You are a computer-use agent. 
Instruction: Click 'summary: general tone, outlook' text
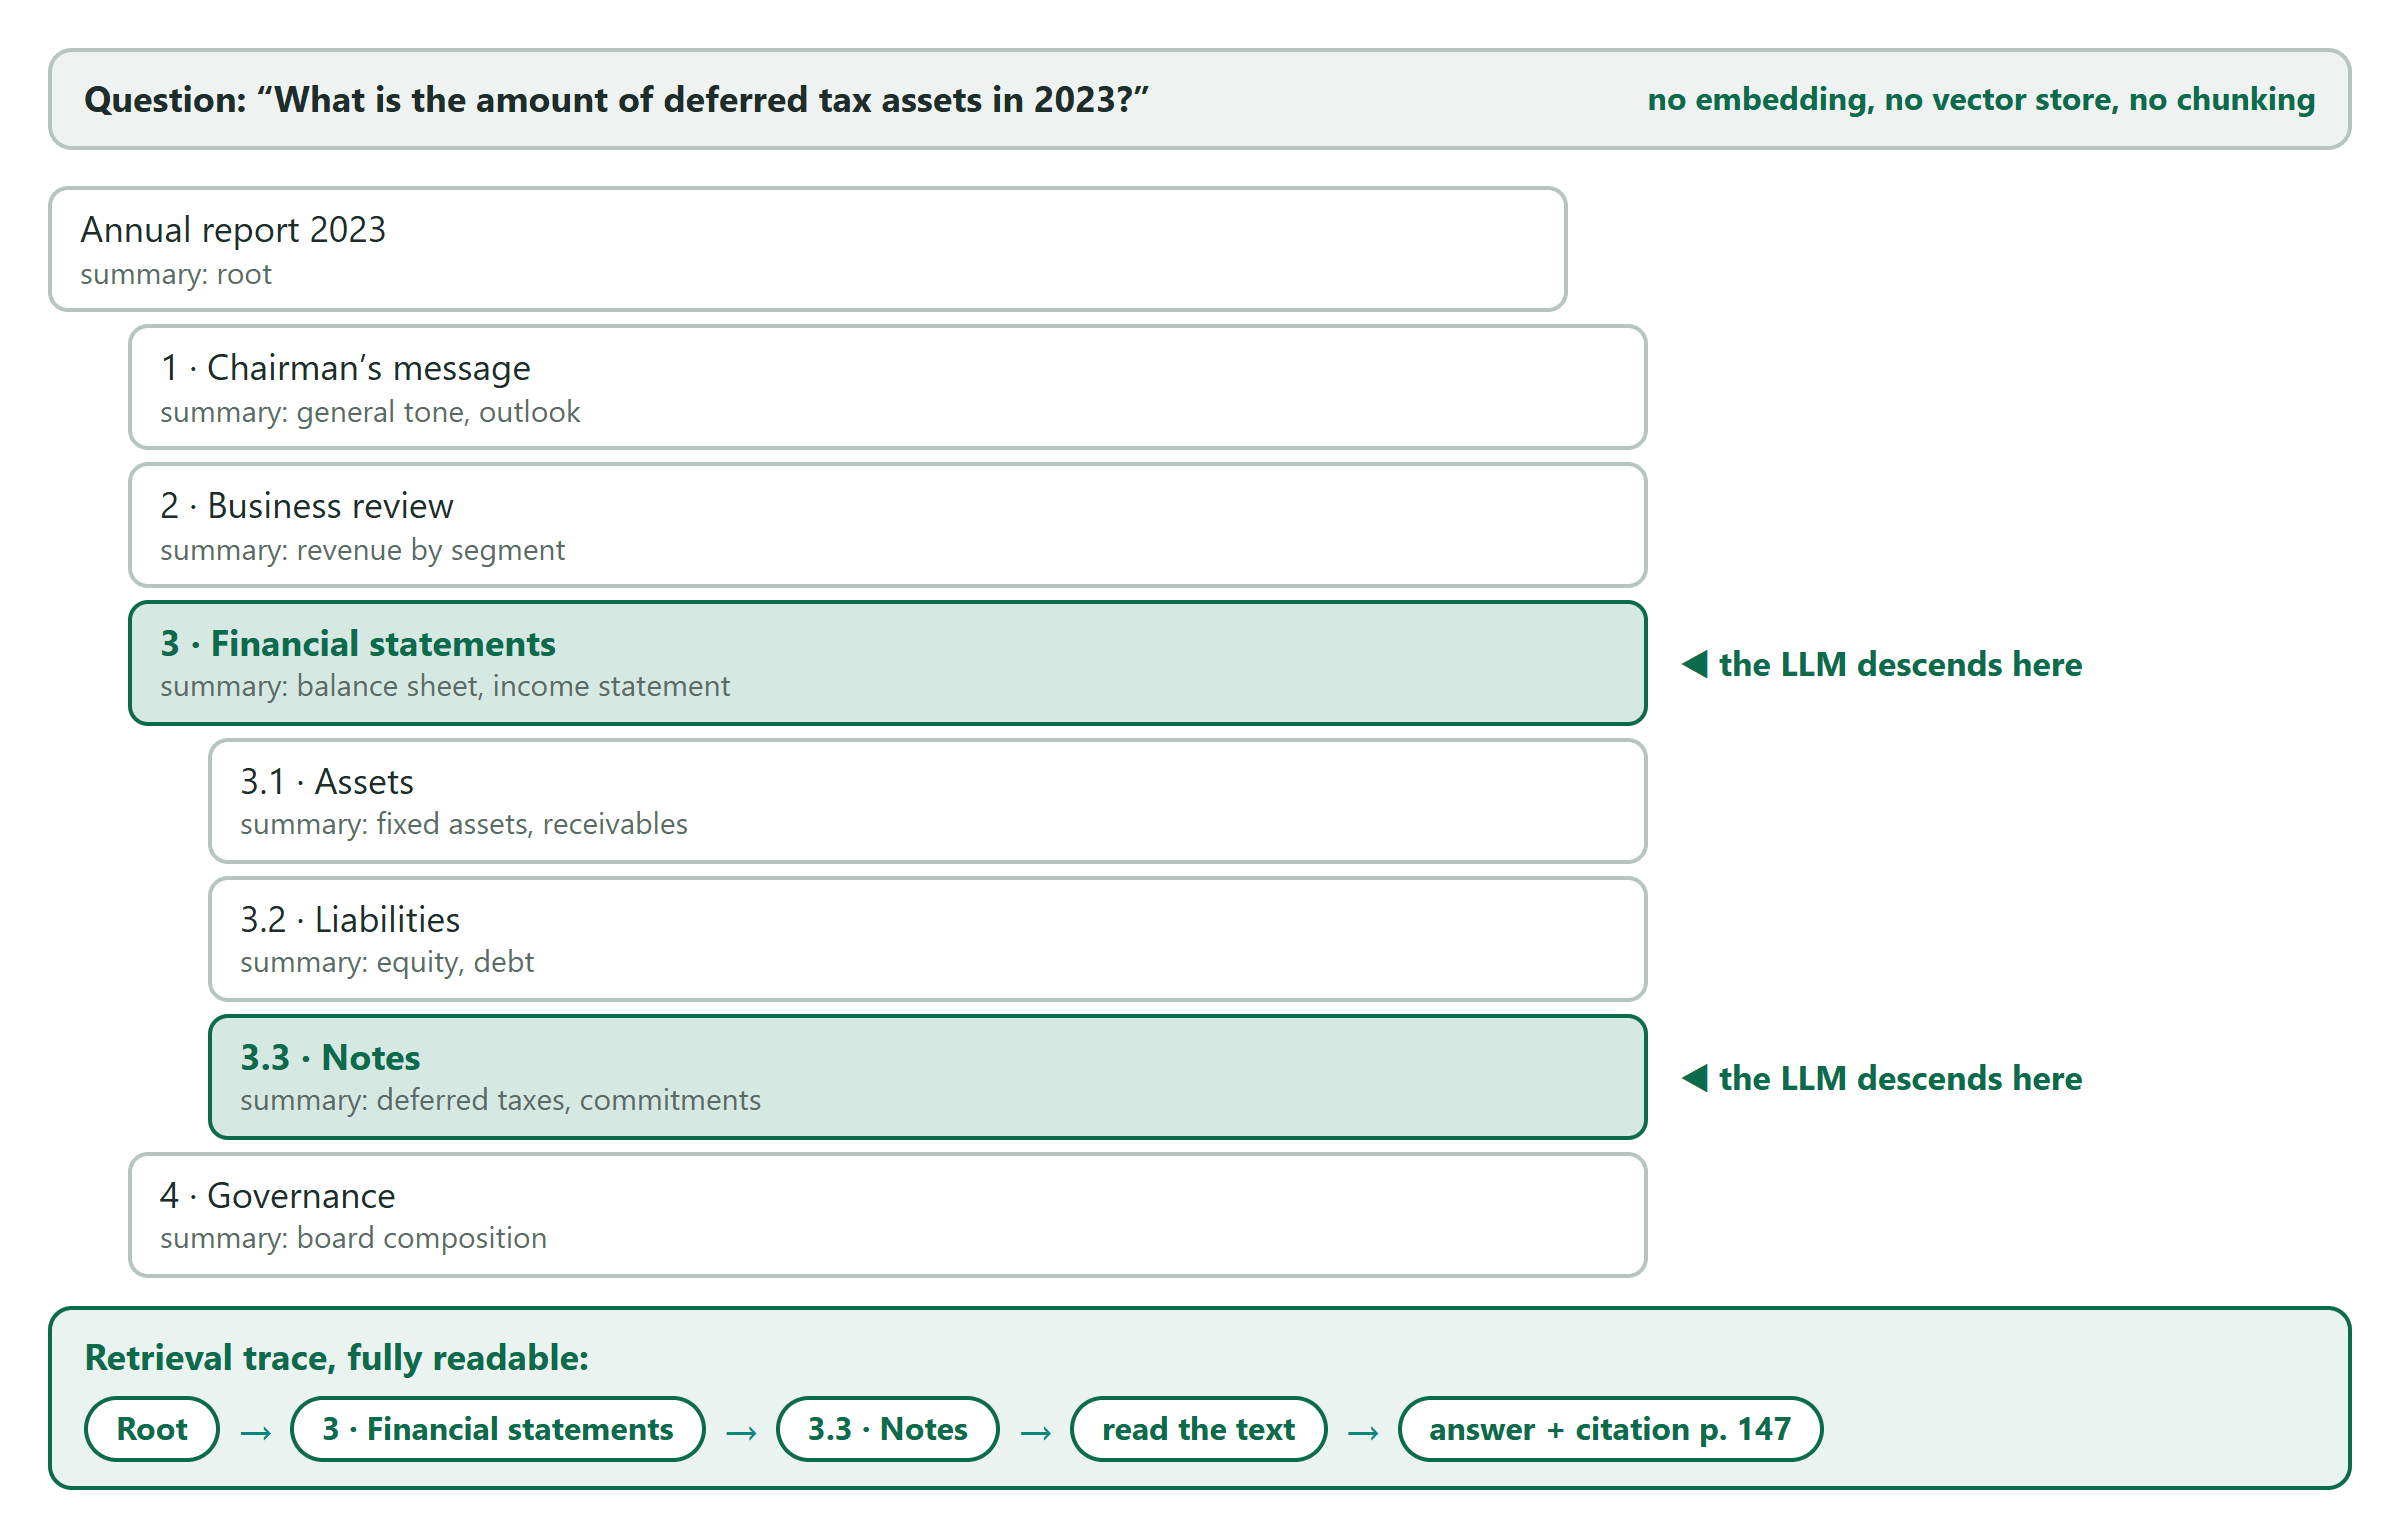[x=370, y=412]
